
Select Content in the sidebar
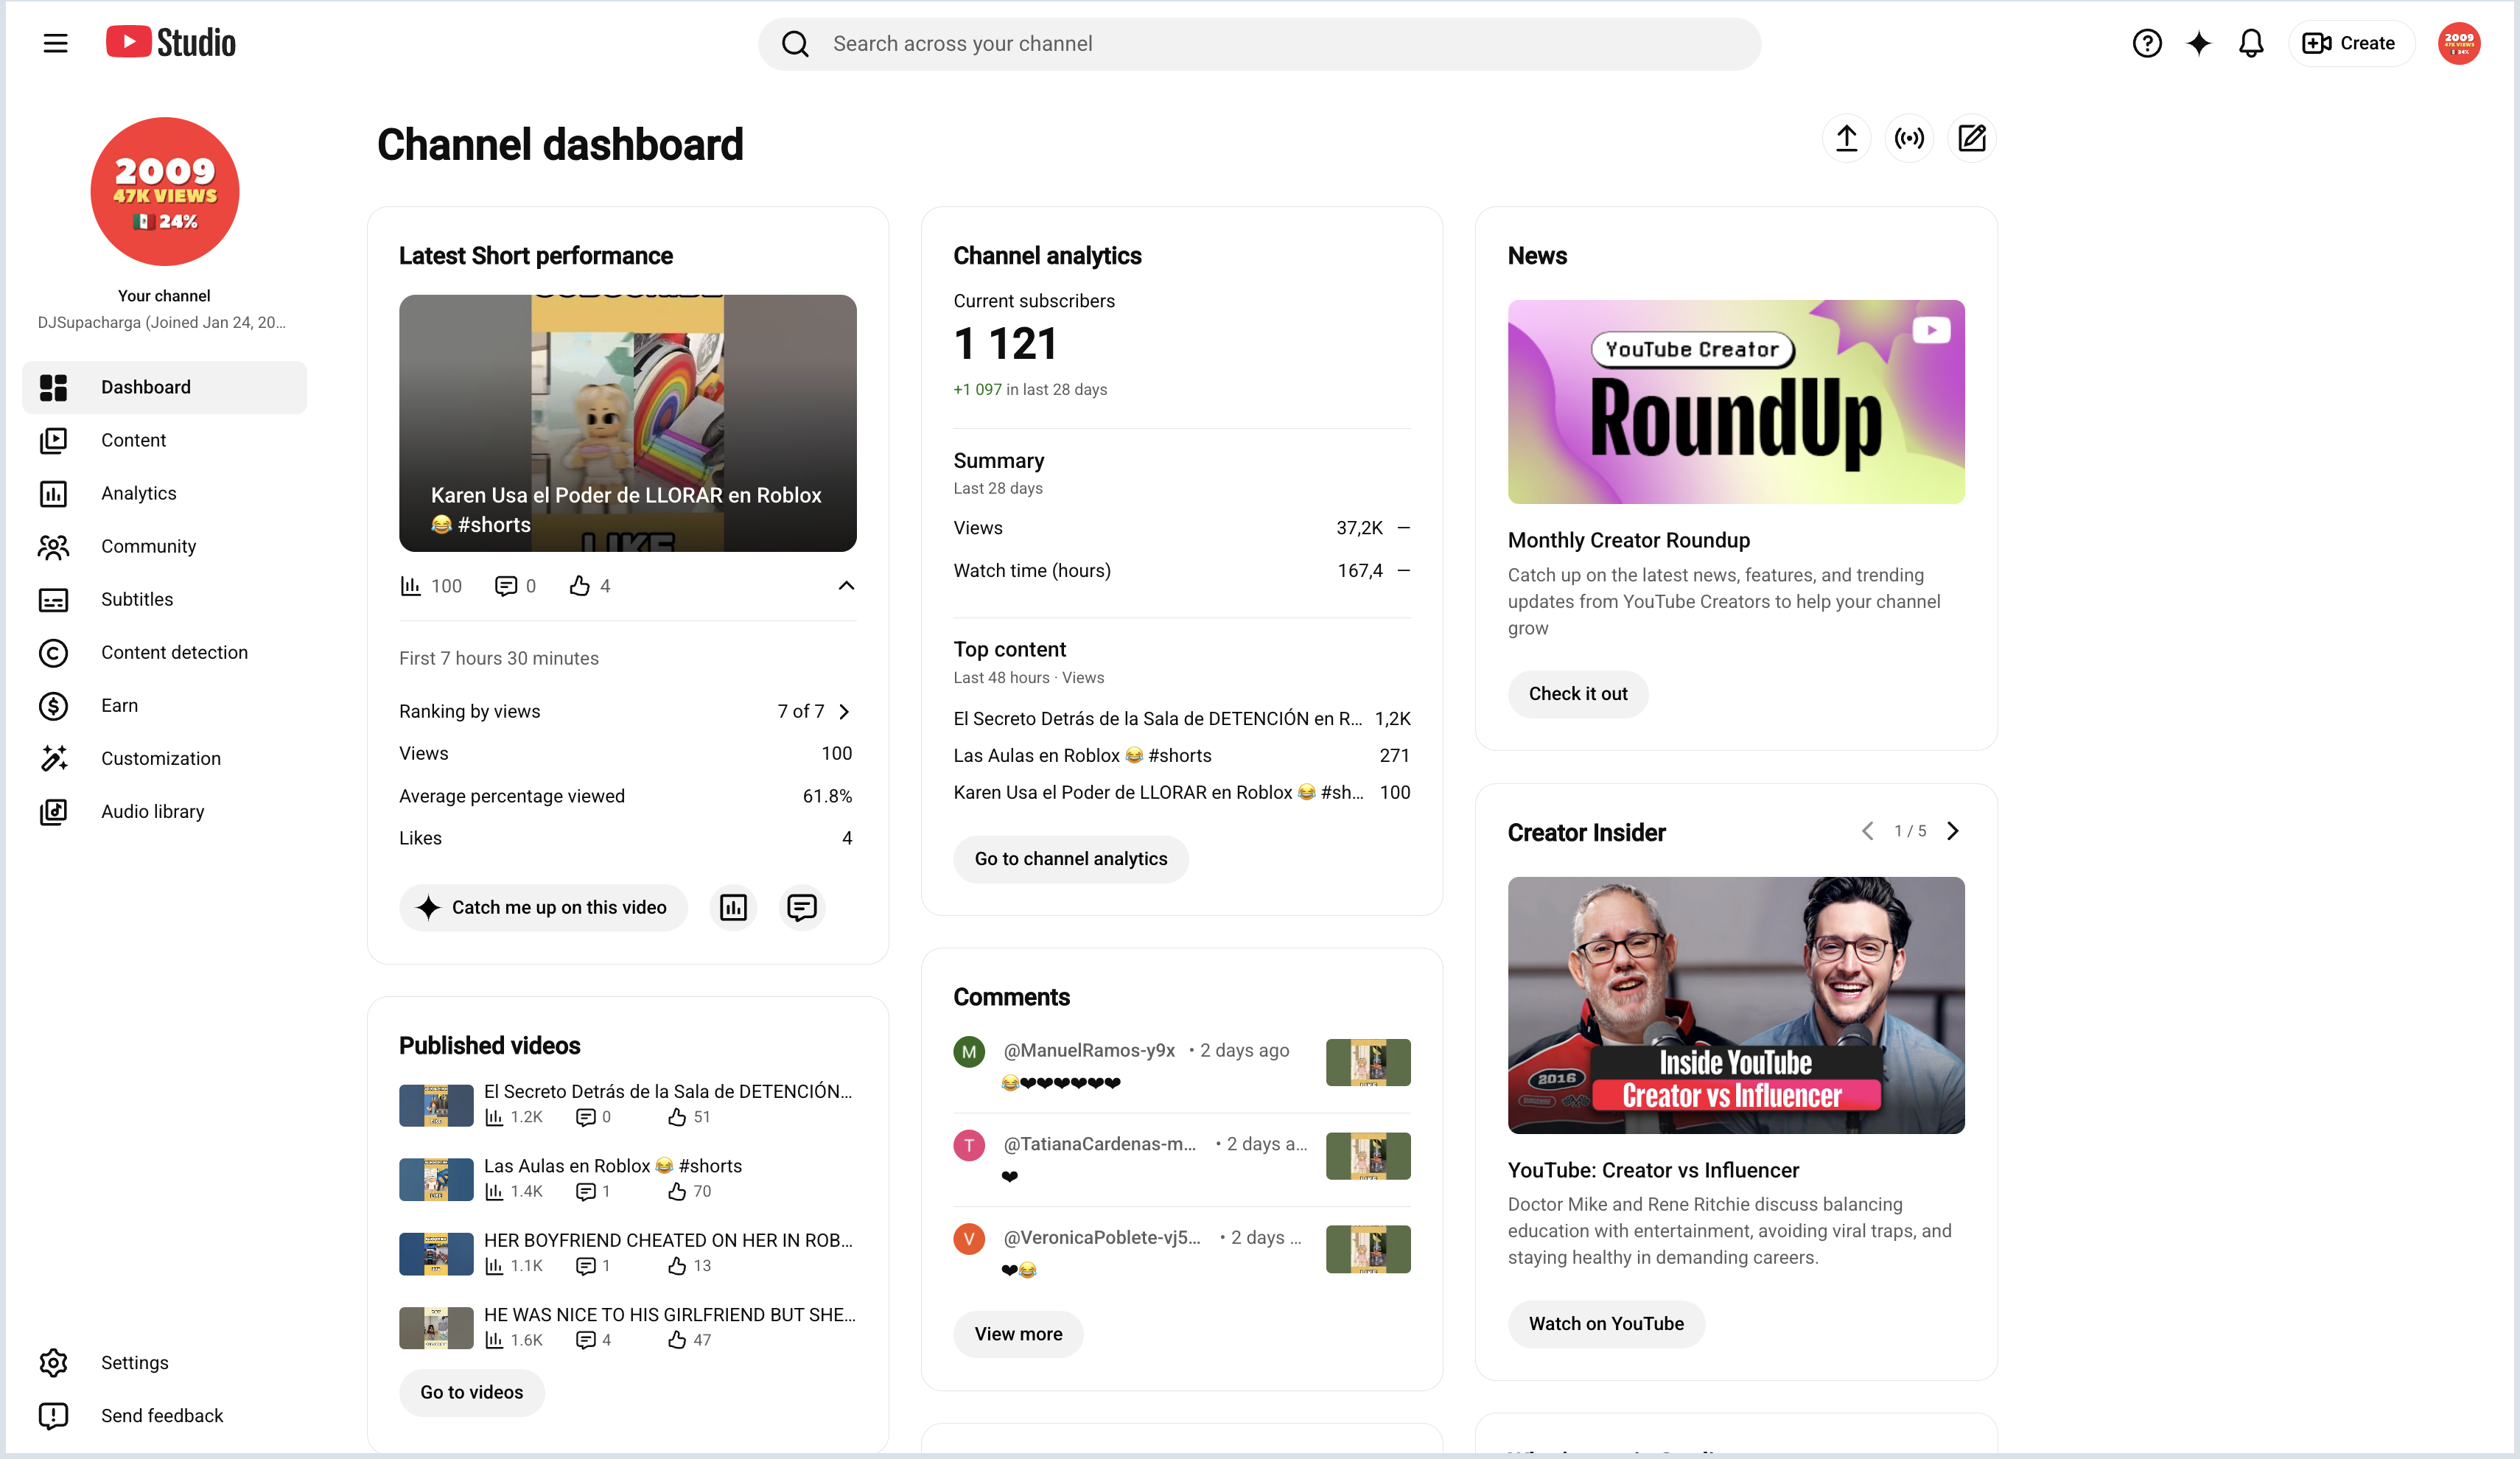click(x=164, y=440)
